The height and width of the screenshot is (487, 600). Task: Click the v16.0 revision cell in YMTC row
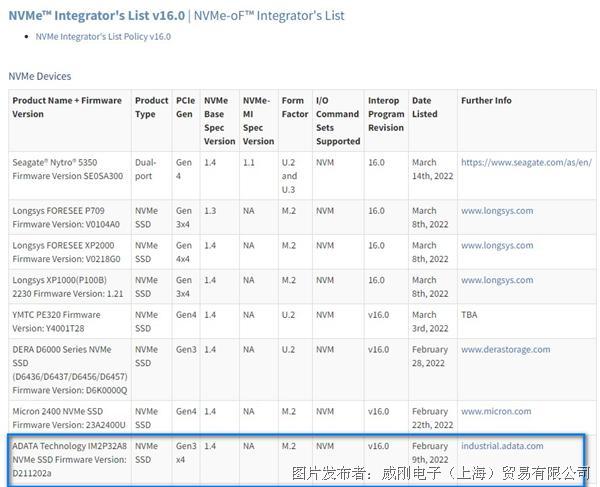coord(386,321)
